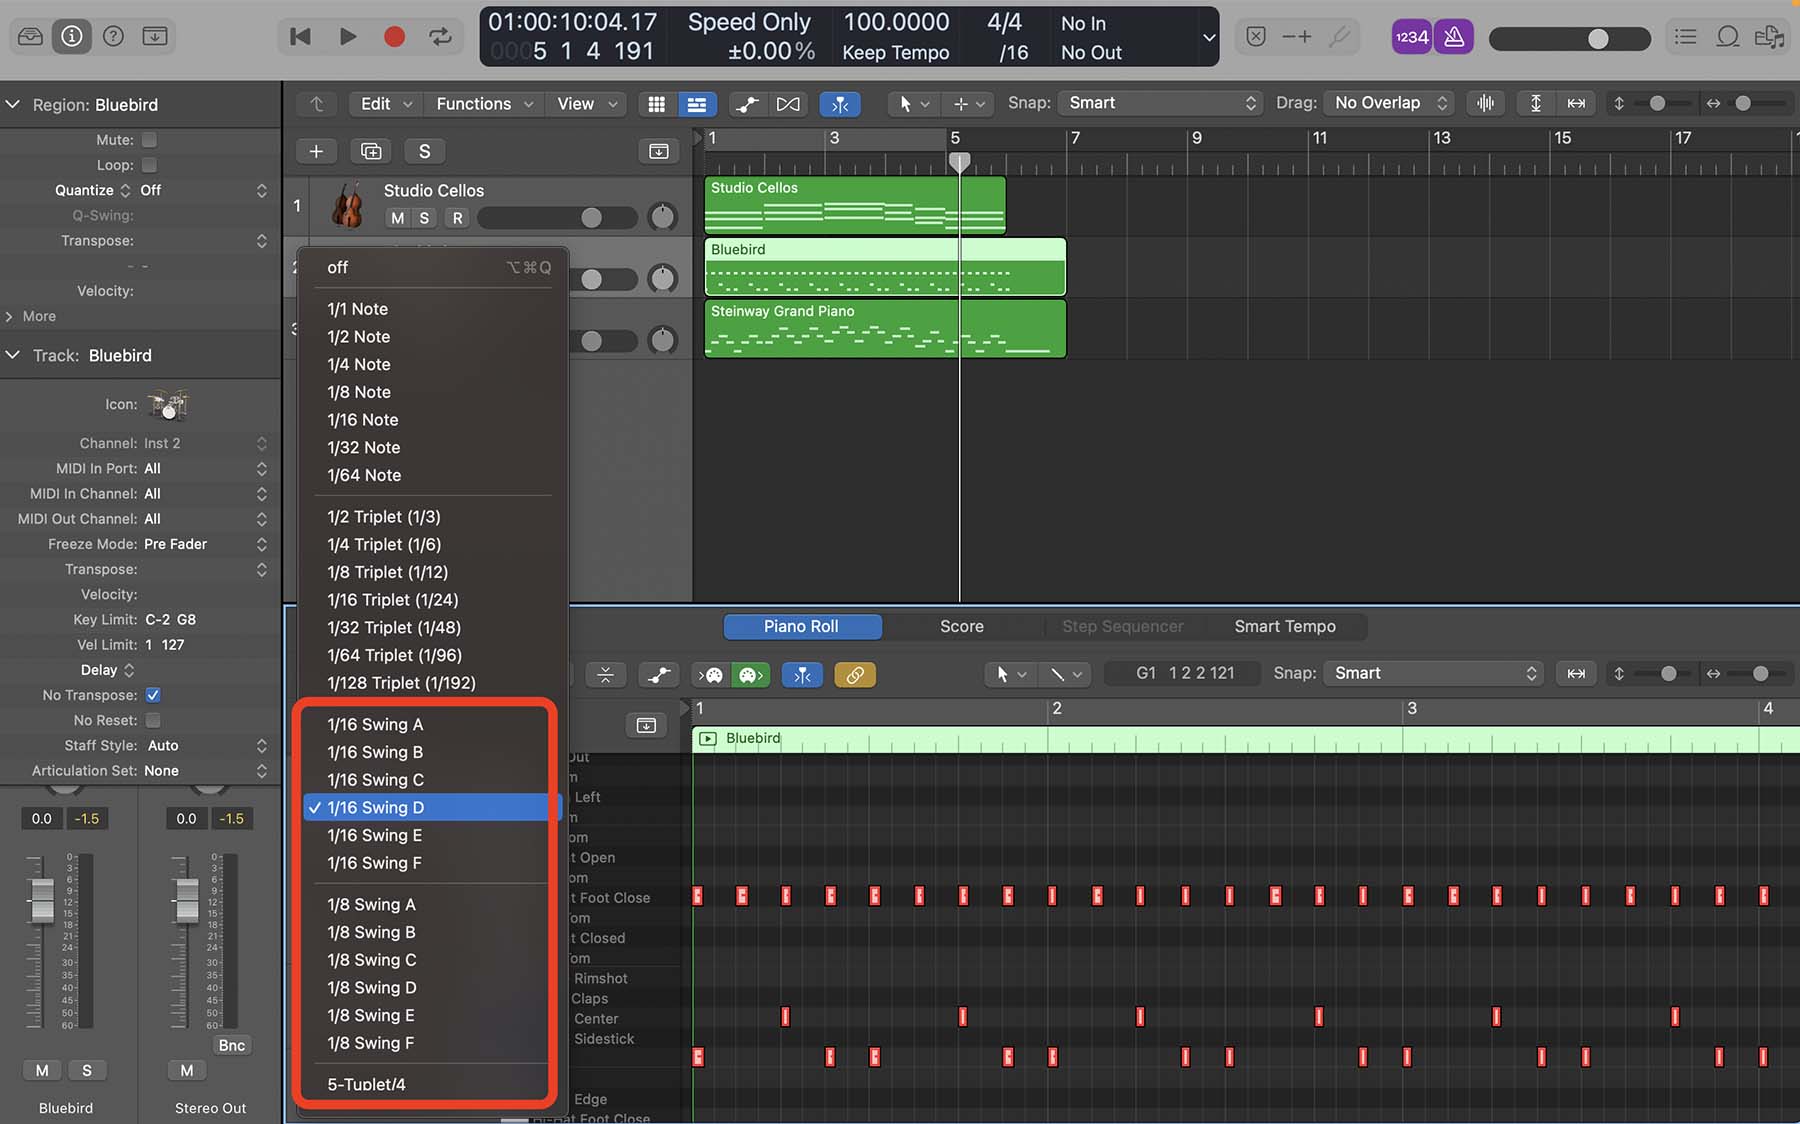Screen dimensions: 1800x1124
Task: Open the media Browsers icon
Action: (x=1769, y=37)
